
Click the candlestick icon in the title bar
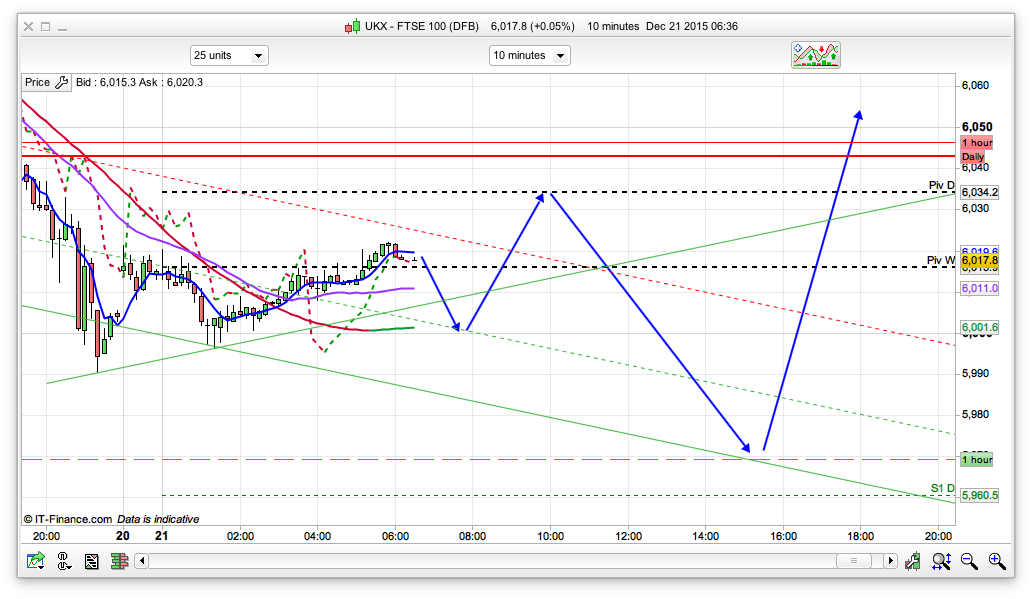351,27
